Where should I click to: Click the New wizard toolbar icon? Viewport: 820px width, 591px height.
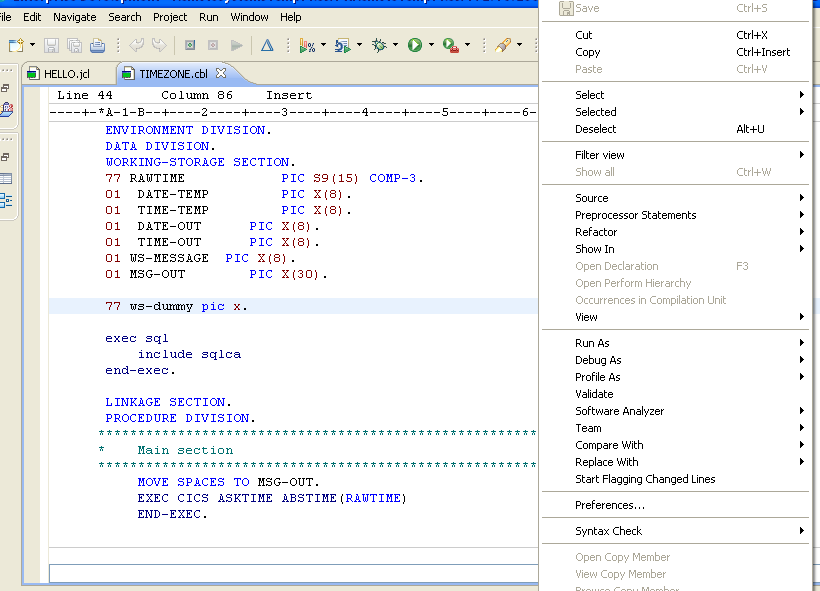click(16, 46)
